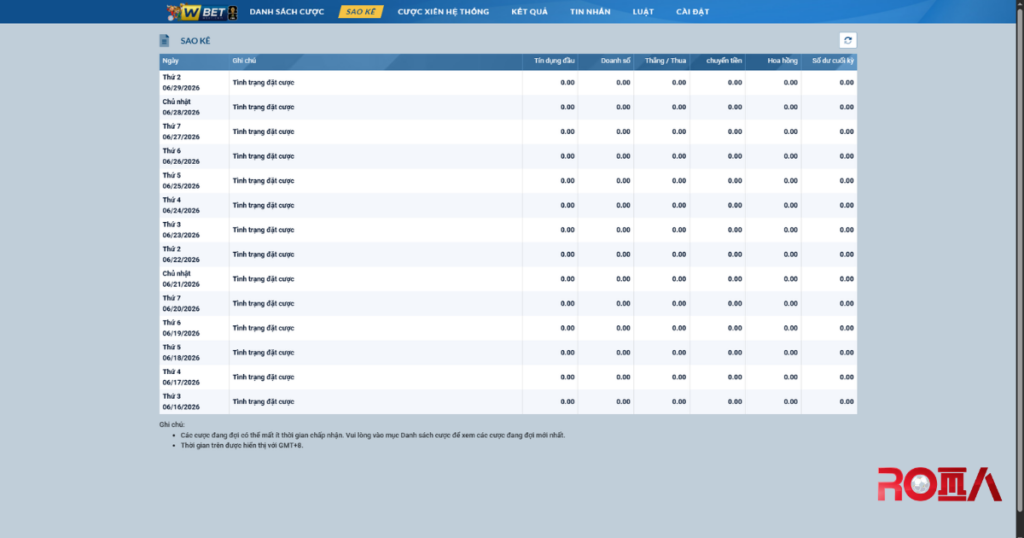Click the GMT+8 time note
Viewport: 1024px width, 538px height.
pyautogui.click(x=242, y=445)
